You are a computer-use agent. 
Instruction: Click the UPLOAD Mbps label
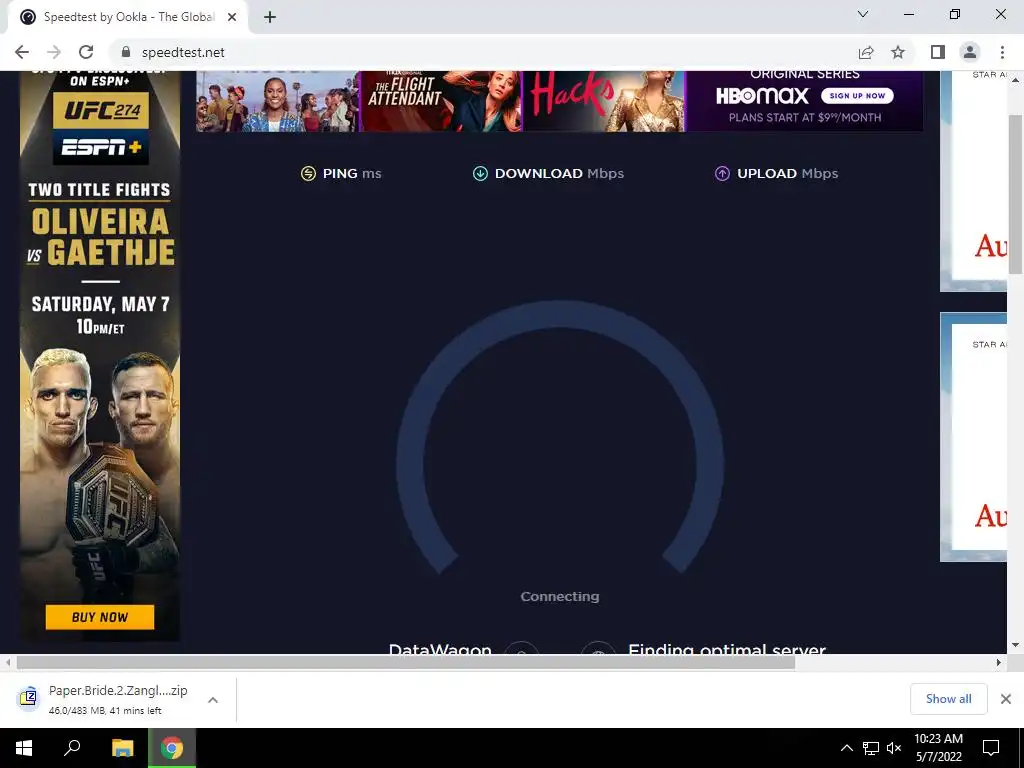click(788, 173)
